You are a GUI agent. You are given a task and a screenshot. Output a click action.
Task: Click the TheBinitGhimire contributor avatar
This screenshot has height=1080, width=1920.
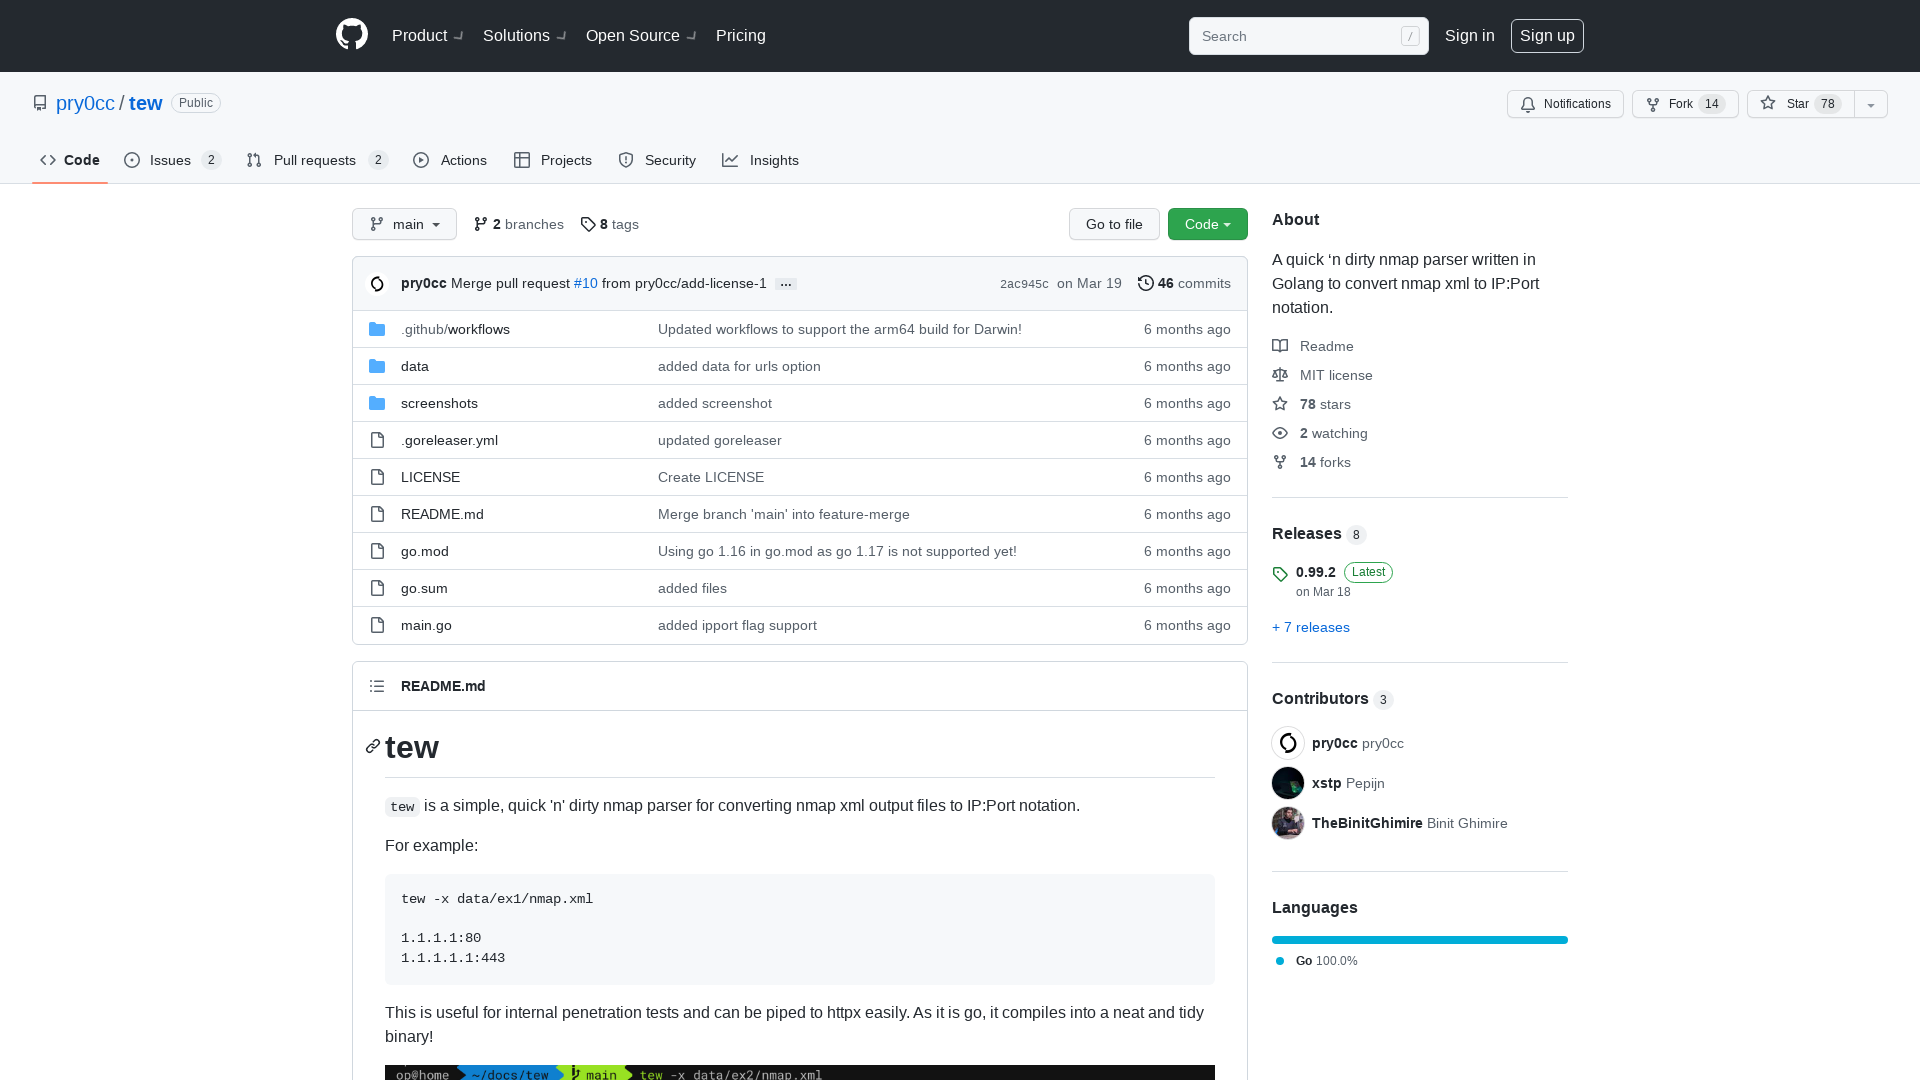point(1288,823)
